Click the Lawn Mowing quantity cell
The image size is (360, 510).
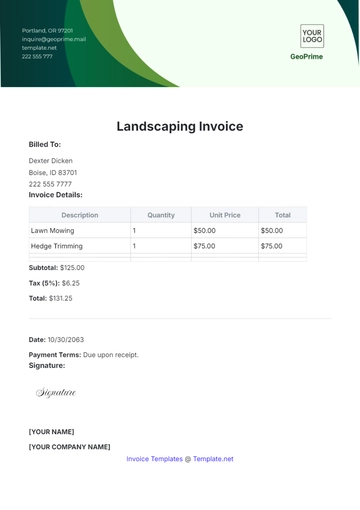pos(161,231)
